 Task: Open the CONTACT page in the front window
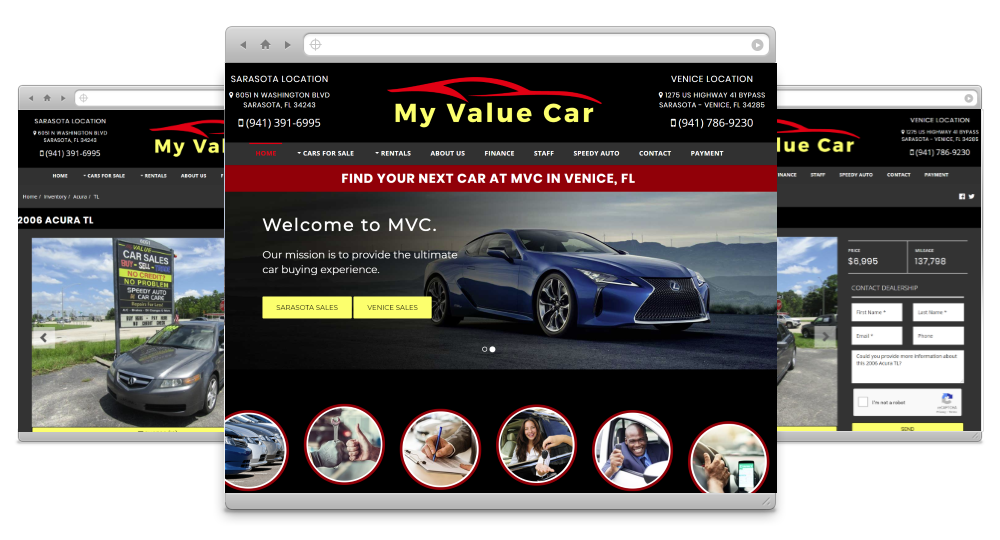tap(655, 154)
